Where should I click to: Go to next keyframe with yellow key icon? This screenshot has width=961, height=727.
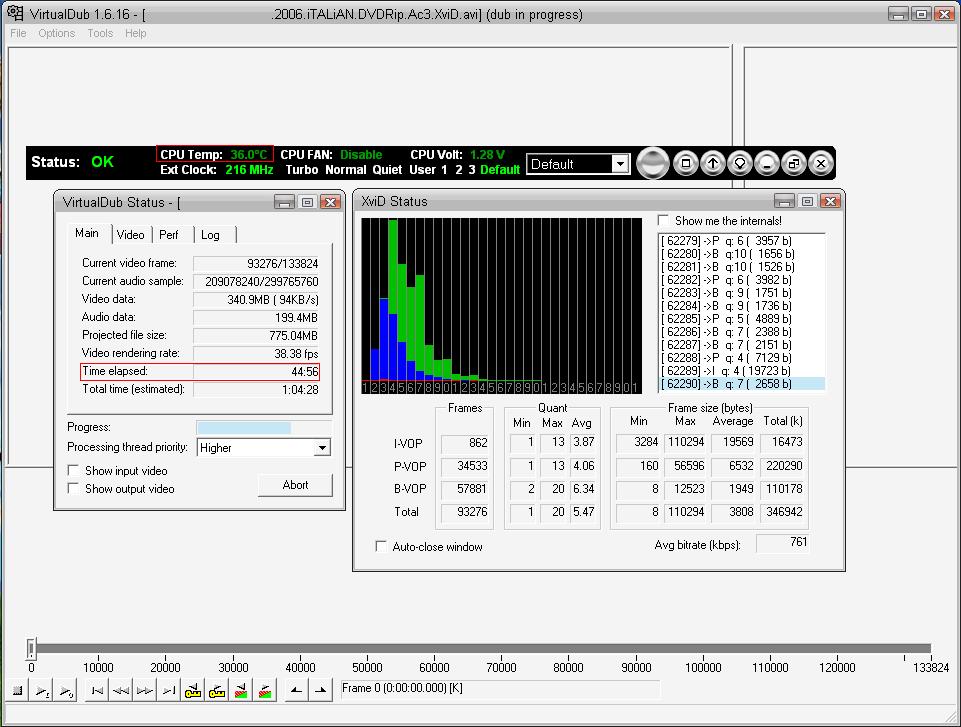click(216, 691)
